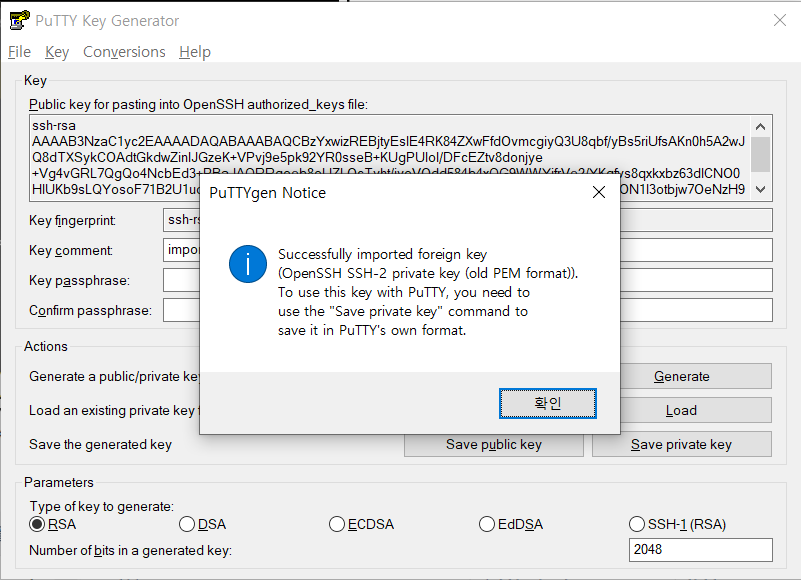Close the PuTTY Key Generator window

point(780,20)
